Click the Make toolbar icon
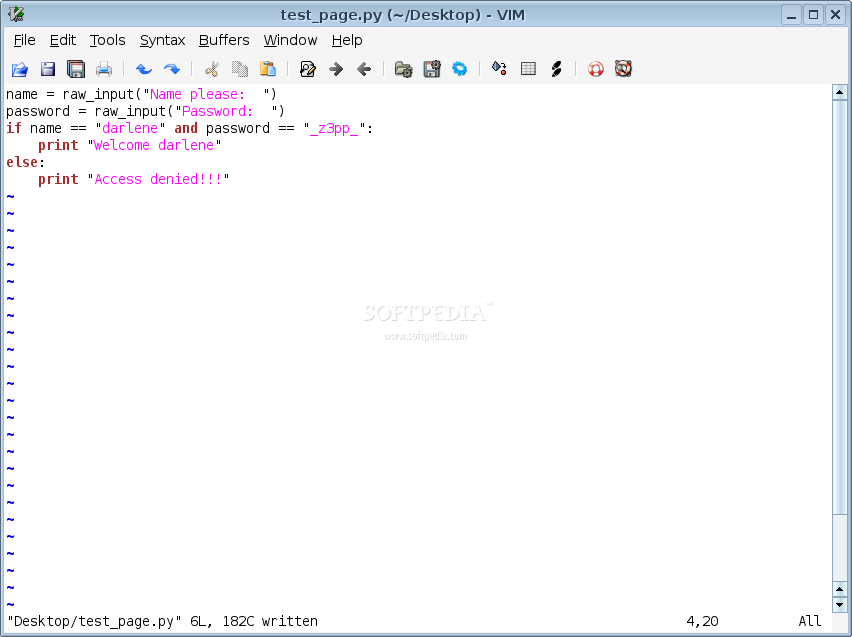Image resolution: width=852 pixels, height=637 pixels. (499, 68)
